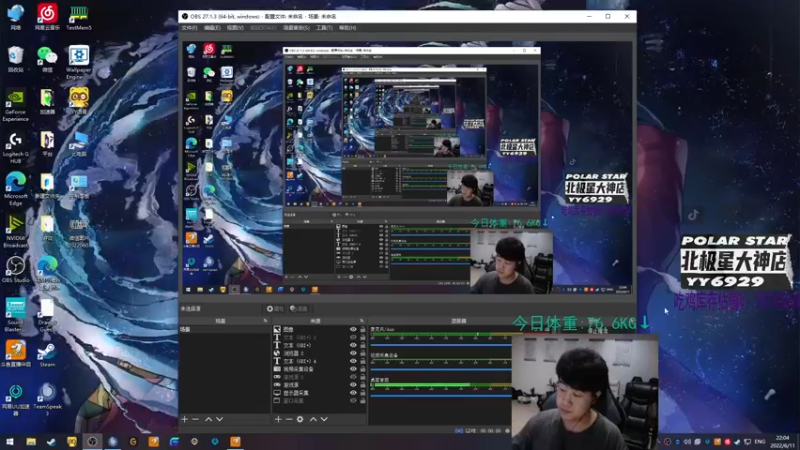
Task: Adjust the 桌面音频 volume slider
Action: tap(441, 395)
